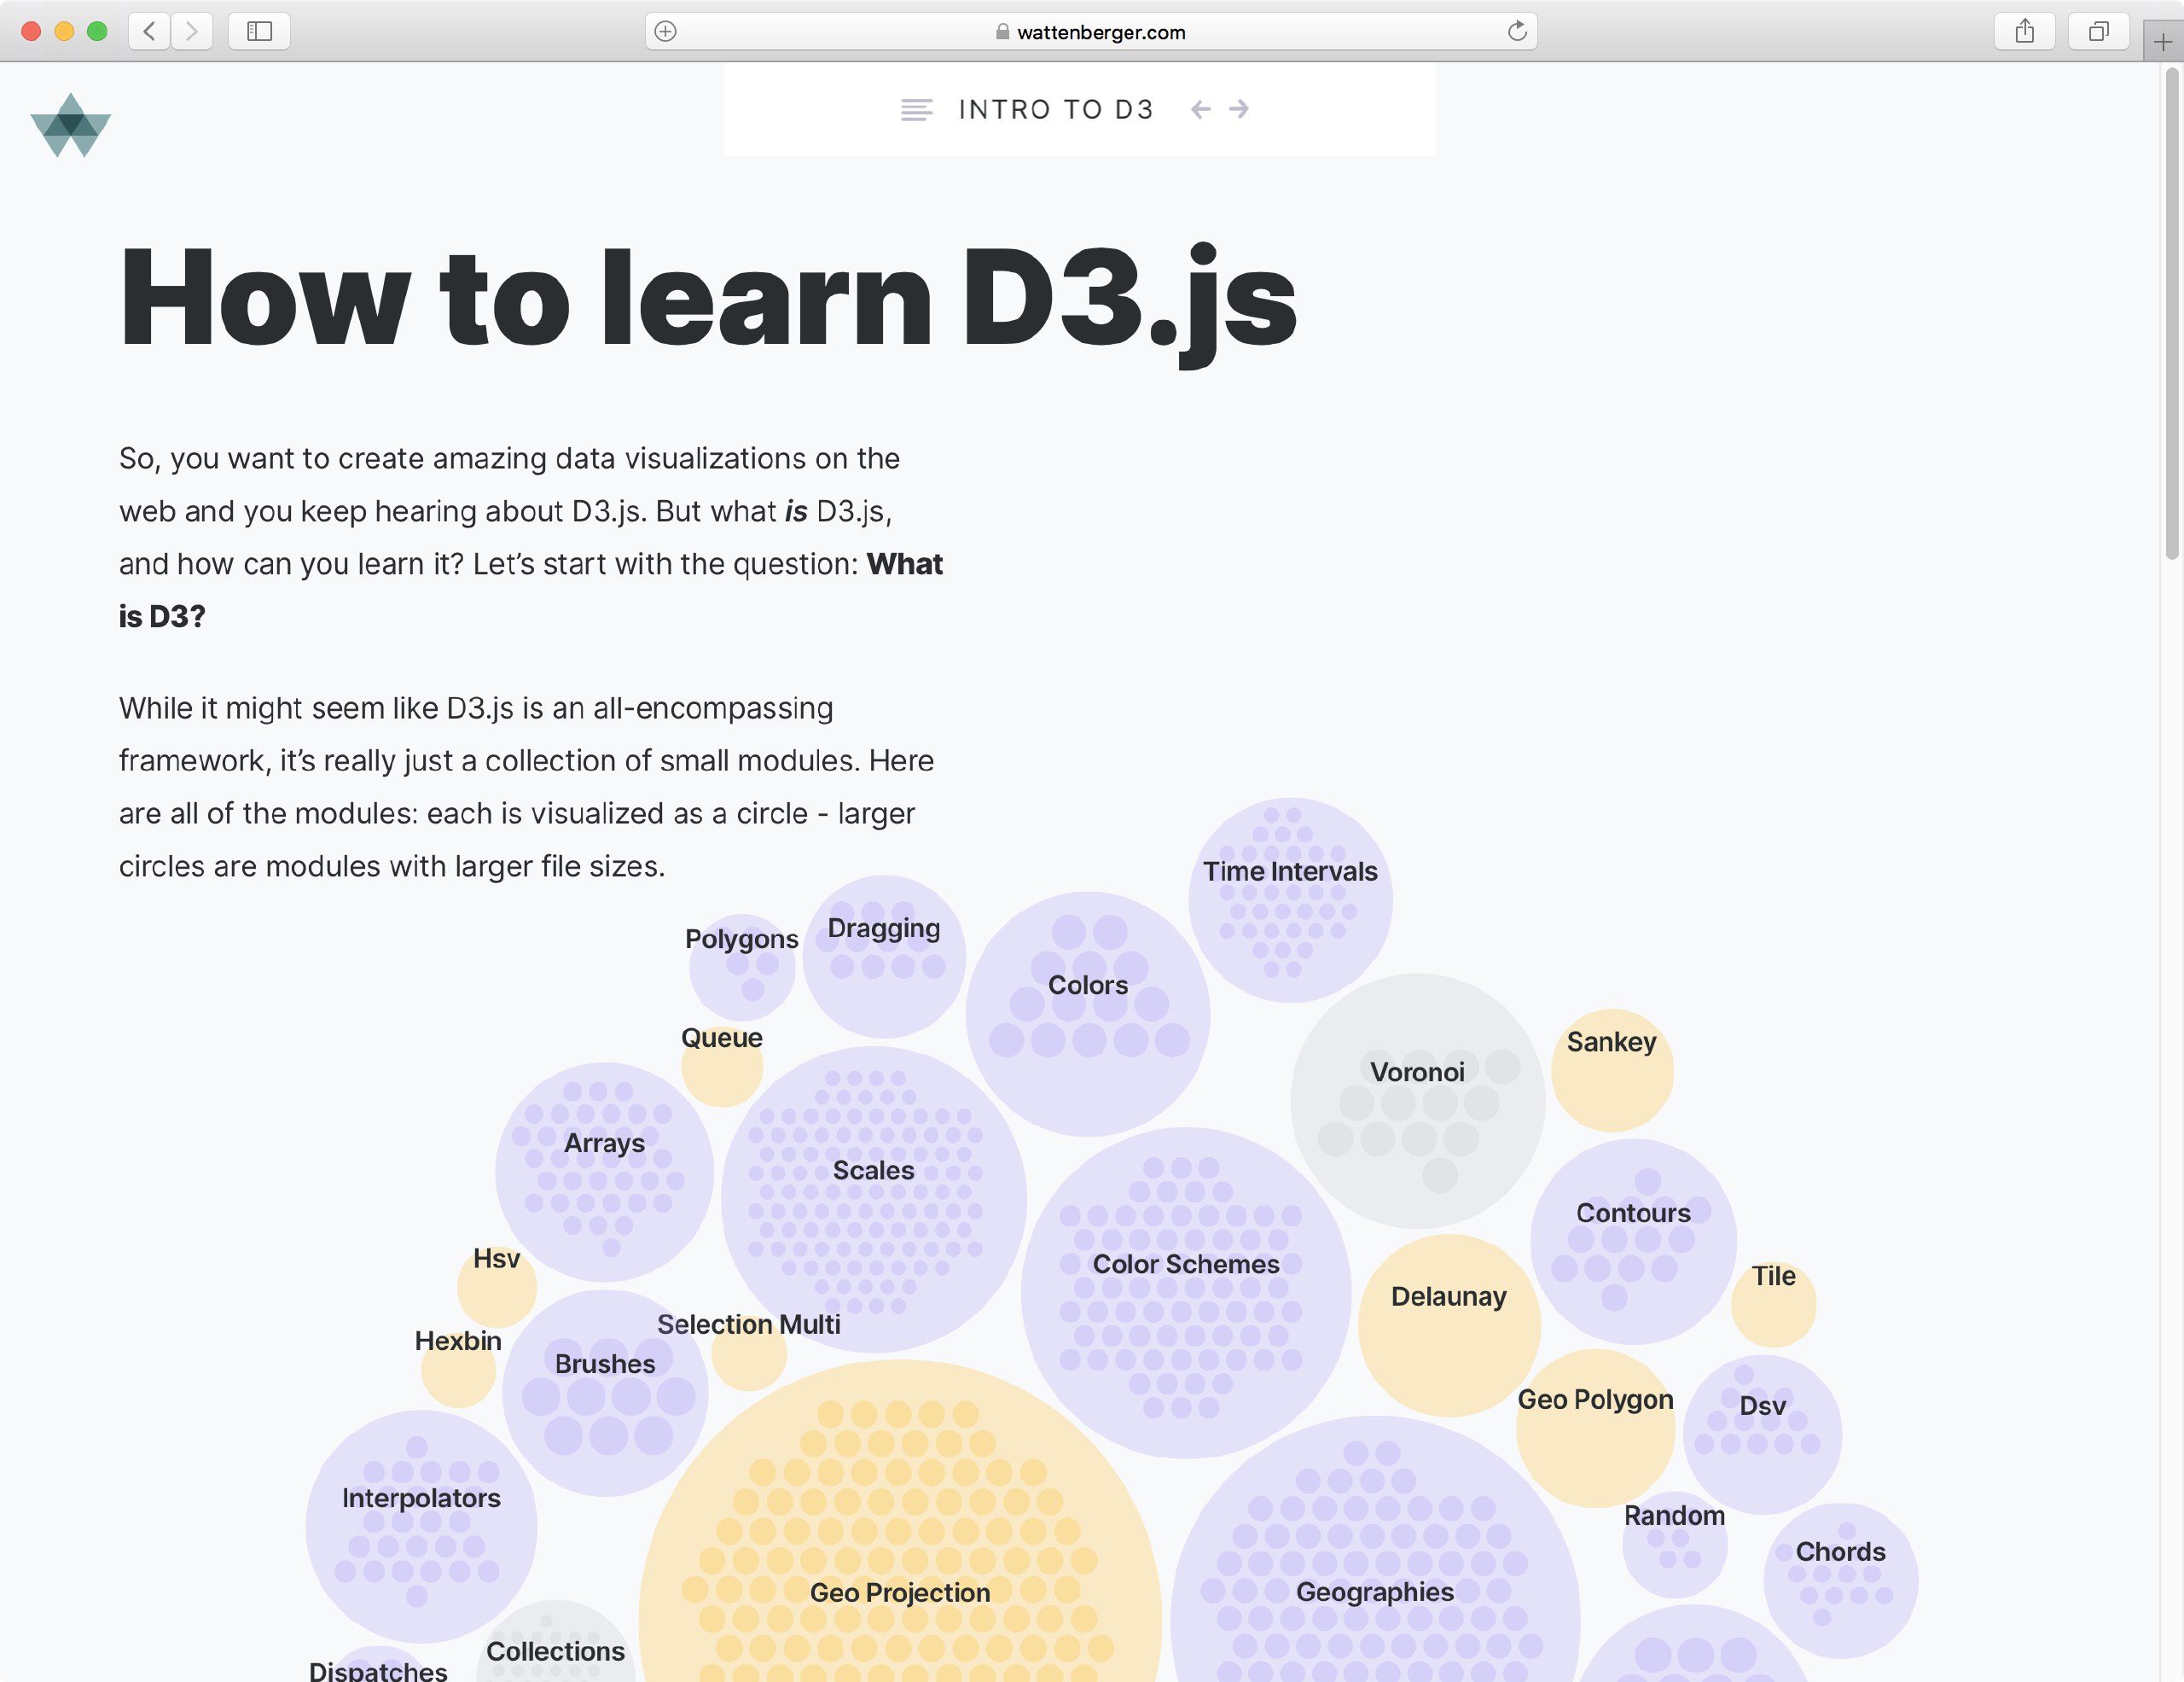Click the Delaunay module bubble

(x=1449, y=1325)
